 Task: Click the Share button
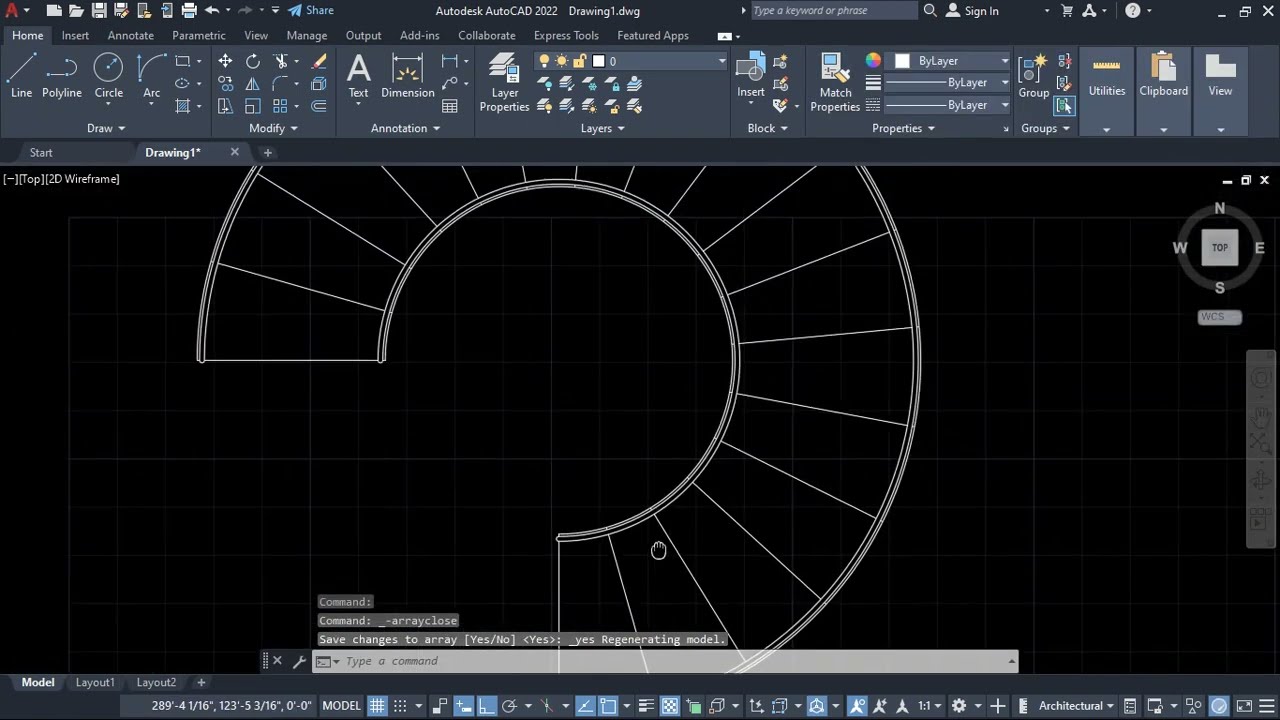(x=311, y=11)
